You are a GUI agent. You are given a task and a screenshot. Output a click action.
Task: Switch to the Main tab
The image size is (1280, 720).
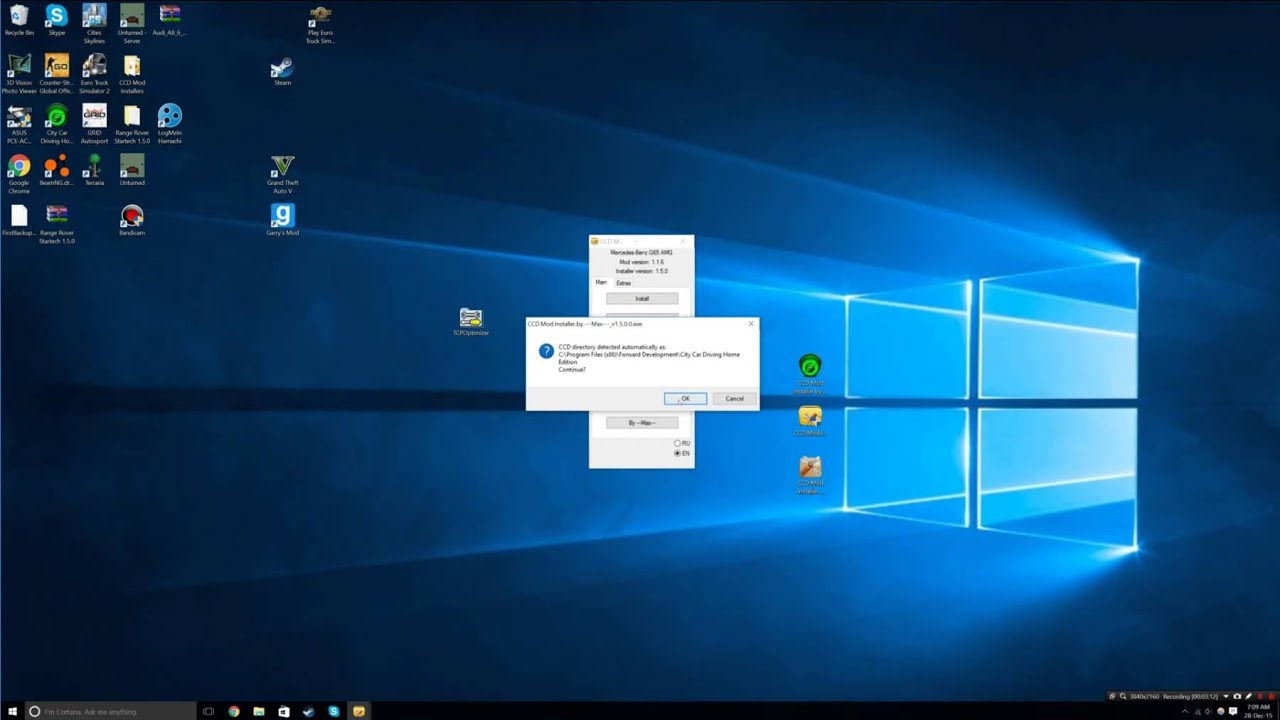(x=601, y=283)
